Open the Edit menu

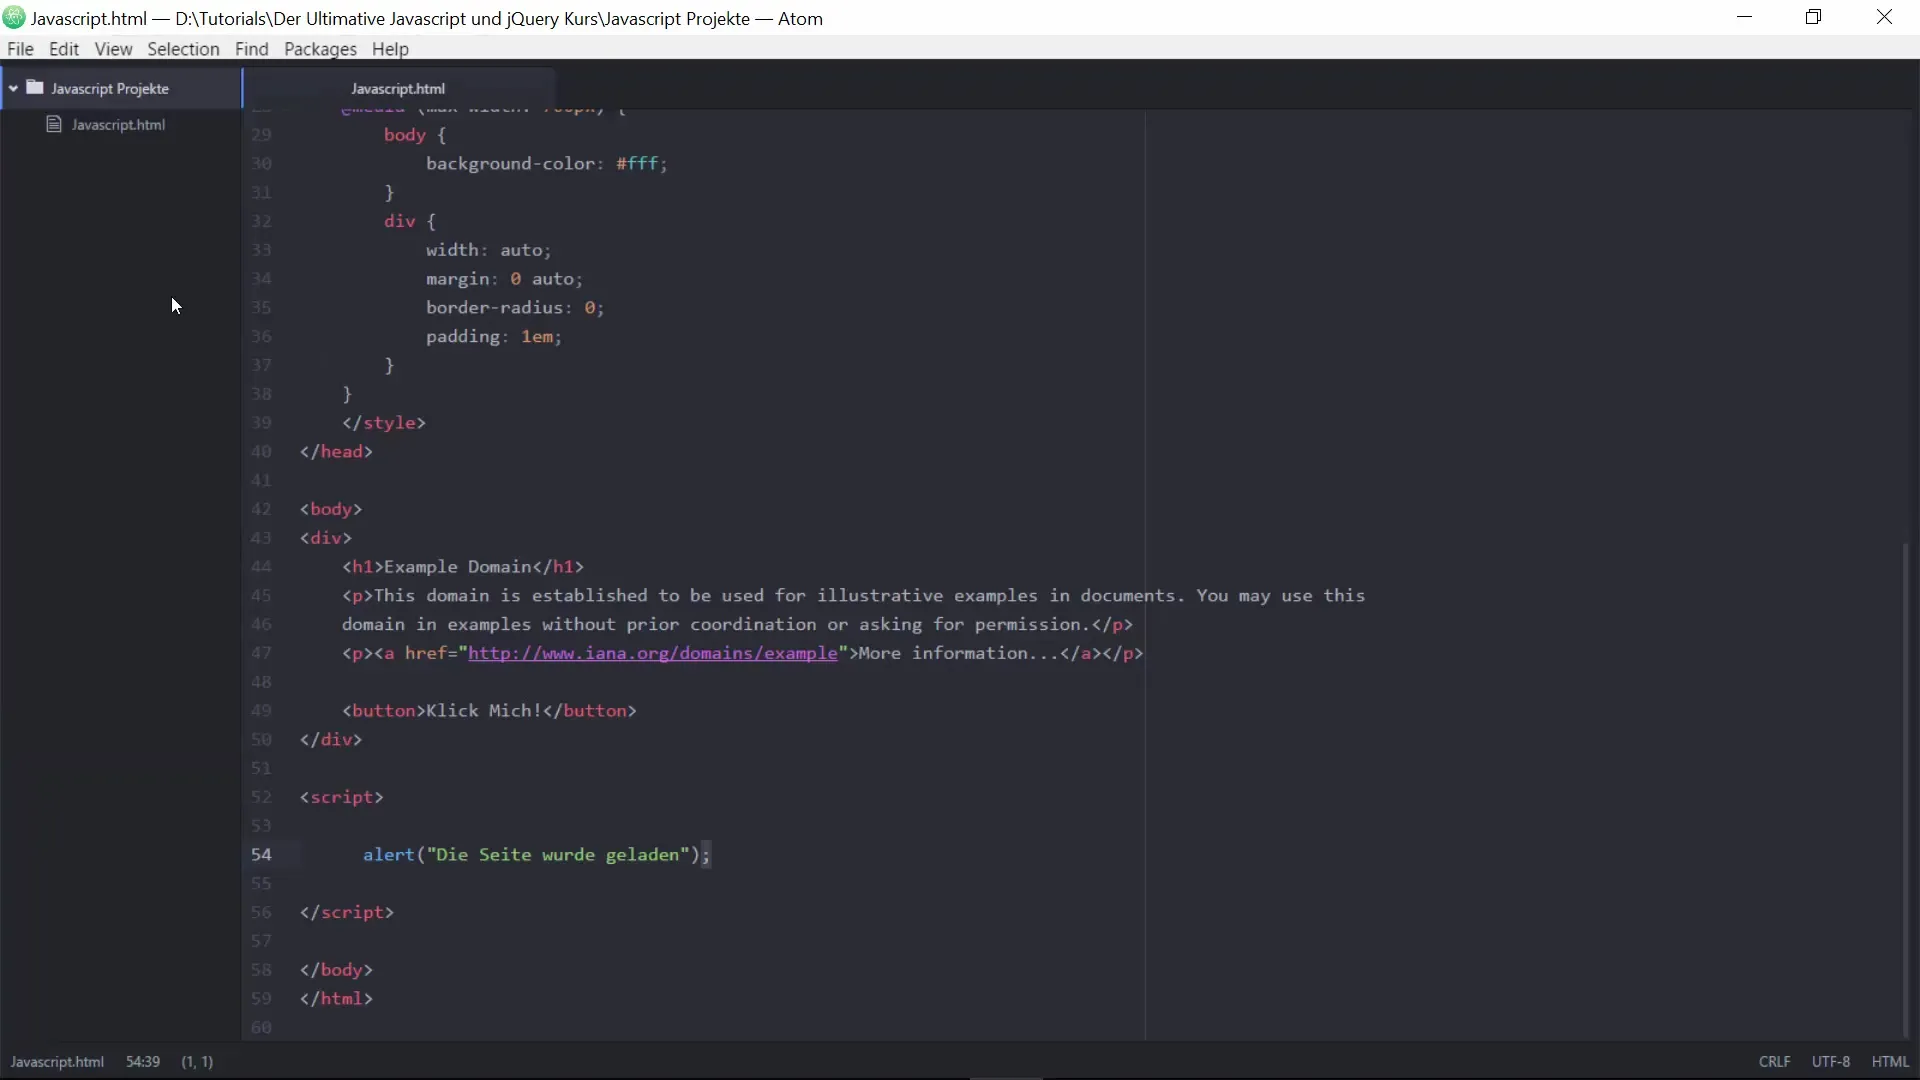tap(64, 49)
